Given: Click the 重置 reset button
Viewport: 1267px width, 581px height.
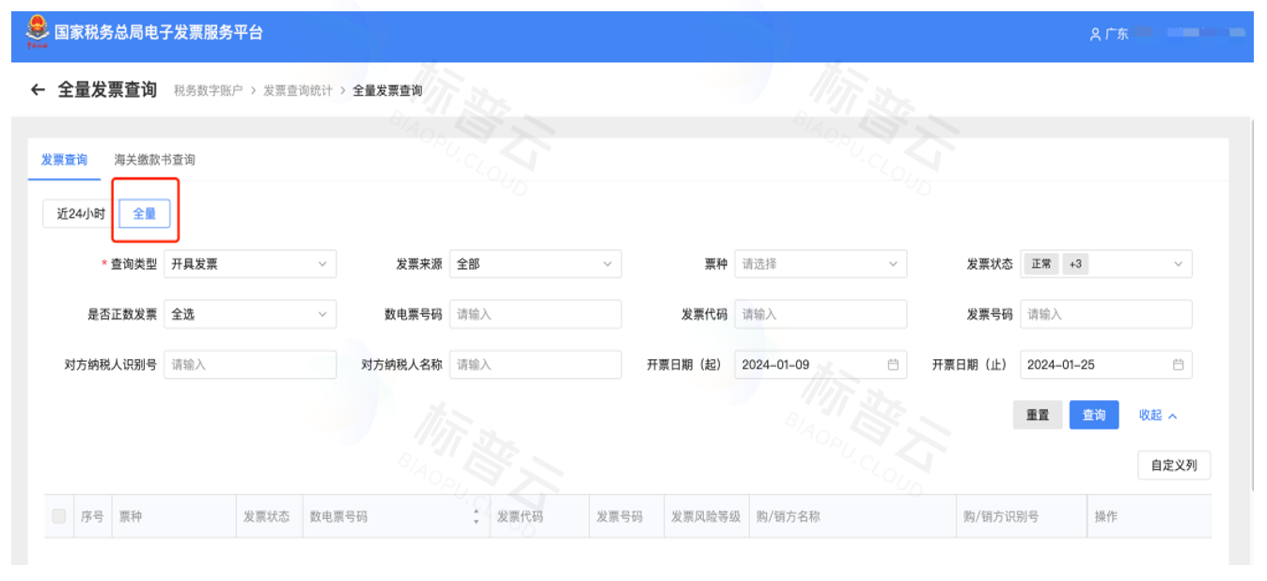Looking at the screenshot, I should click(1037, 415).
